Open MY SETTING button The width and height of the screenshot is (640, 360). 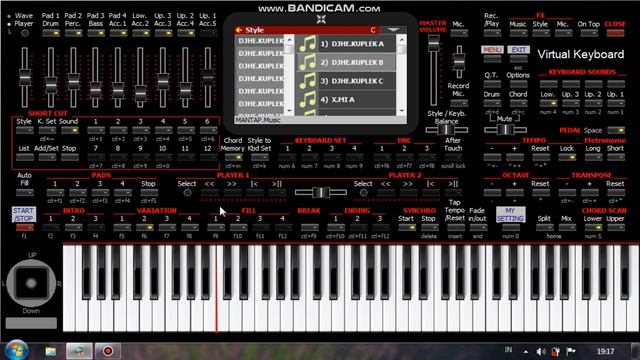coord(510,214)
